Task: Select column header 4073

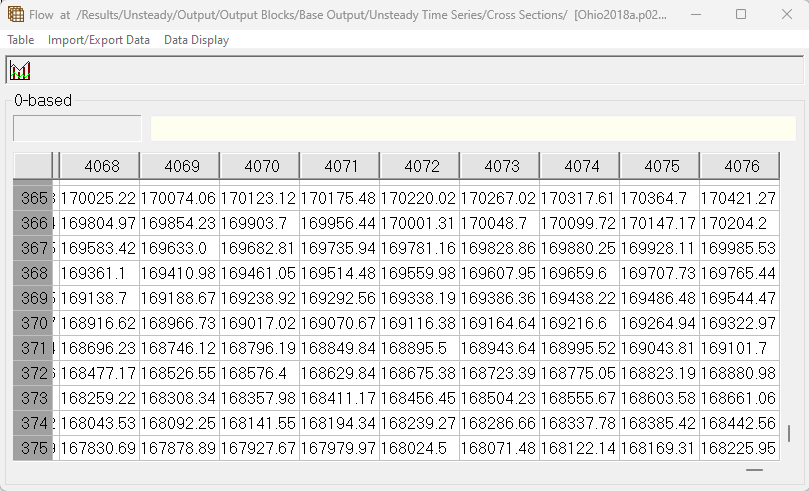Action: (500, 166)
